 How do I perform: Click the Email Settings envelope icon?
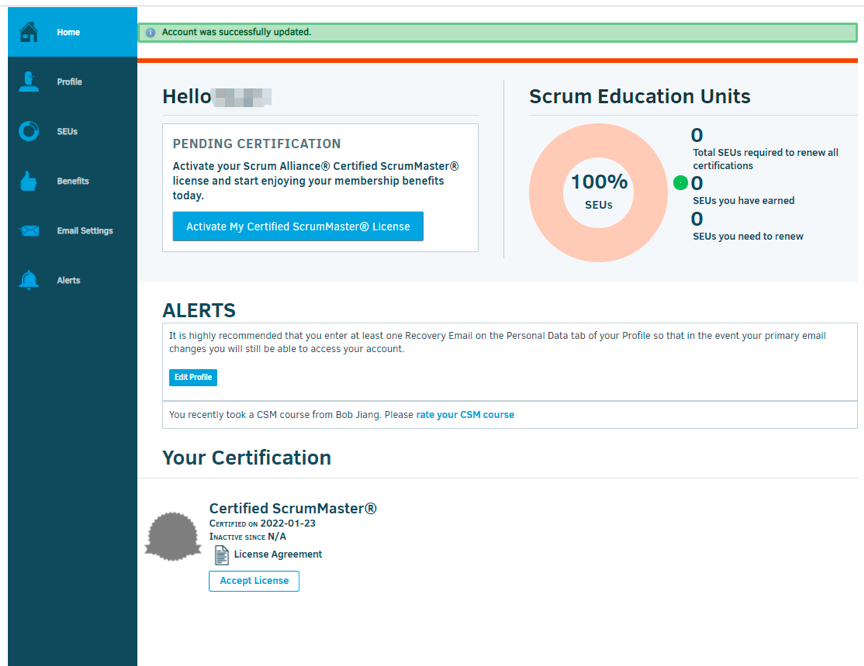tap(29, 231)
